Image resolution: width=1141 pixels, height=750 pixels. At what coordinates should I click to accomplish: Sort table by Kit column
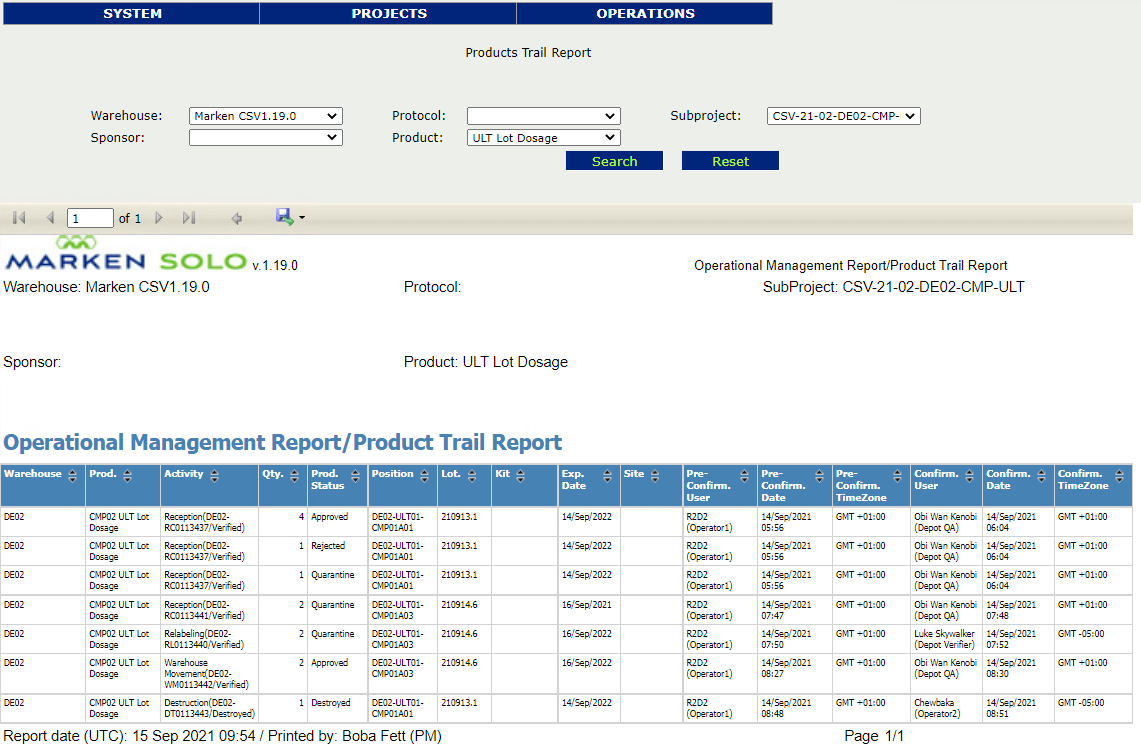coord(520,476)
